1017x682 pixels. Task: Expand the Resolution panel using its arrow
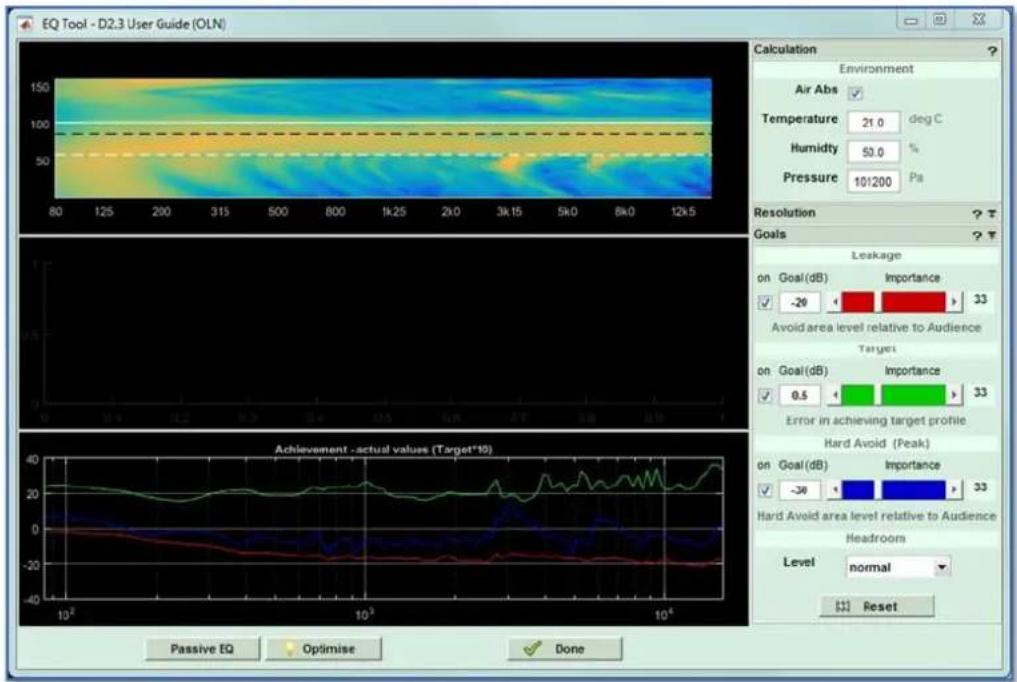[992, 214]
